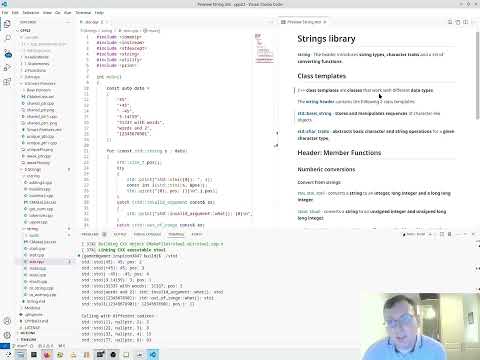Click the code editor minimap

(264, 48)
